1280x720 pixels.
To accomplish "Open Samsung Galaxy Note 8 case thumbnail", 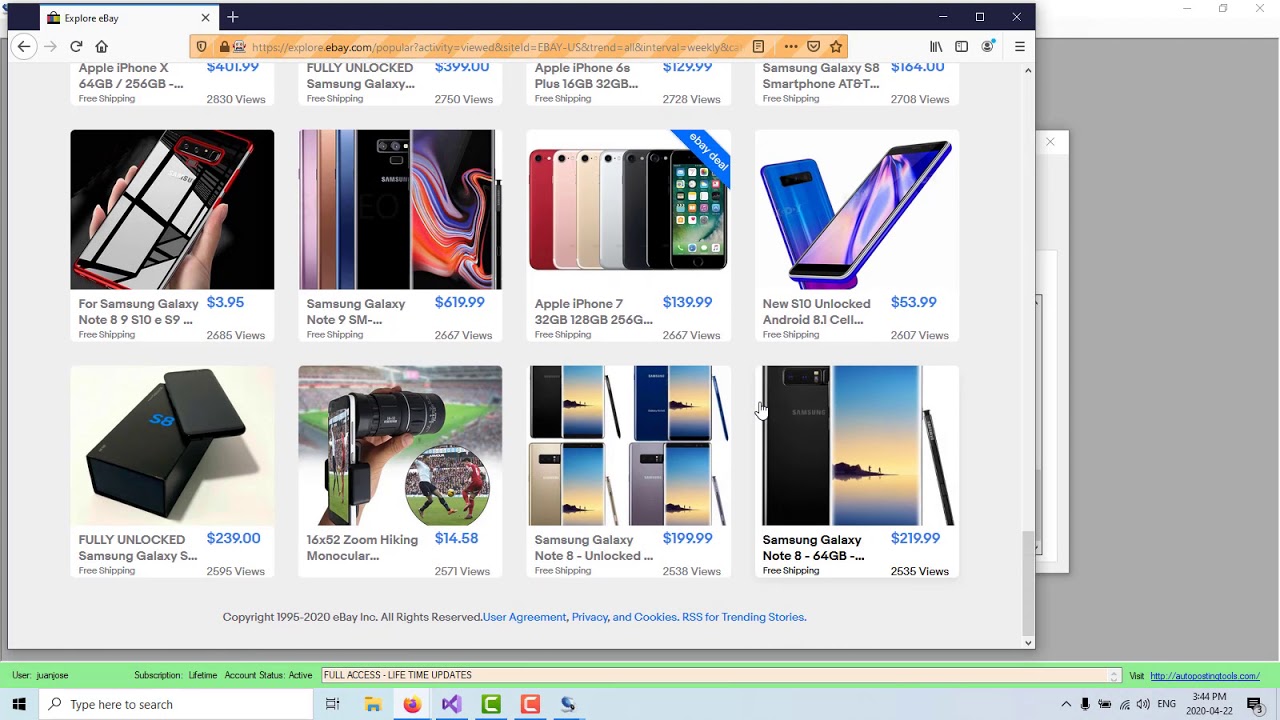I will pyautogui.click(x=172, y=209).
